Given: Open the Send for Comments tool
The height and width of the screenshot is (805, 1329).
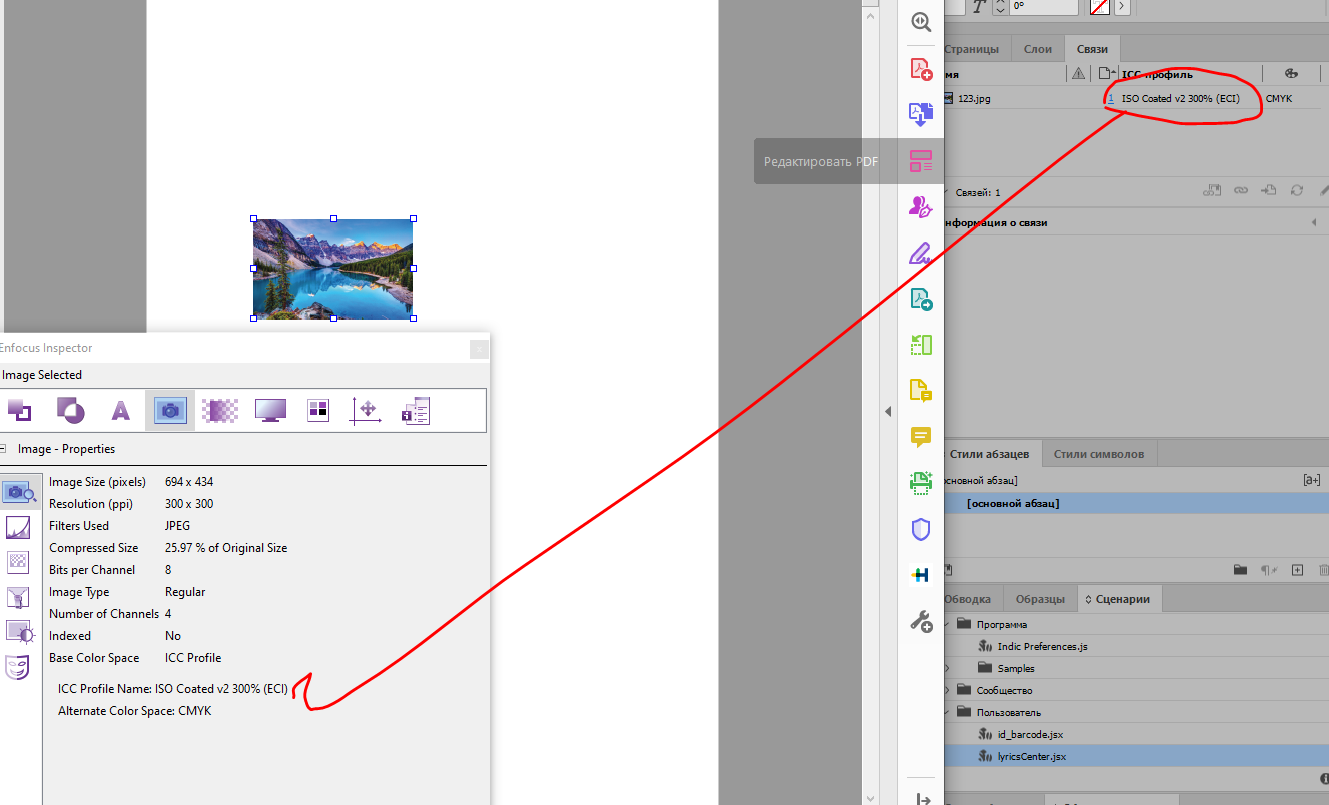Looking at the screenshot, I should coord(921,390).
